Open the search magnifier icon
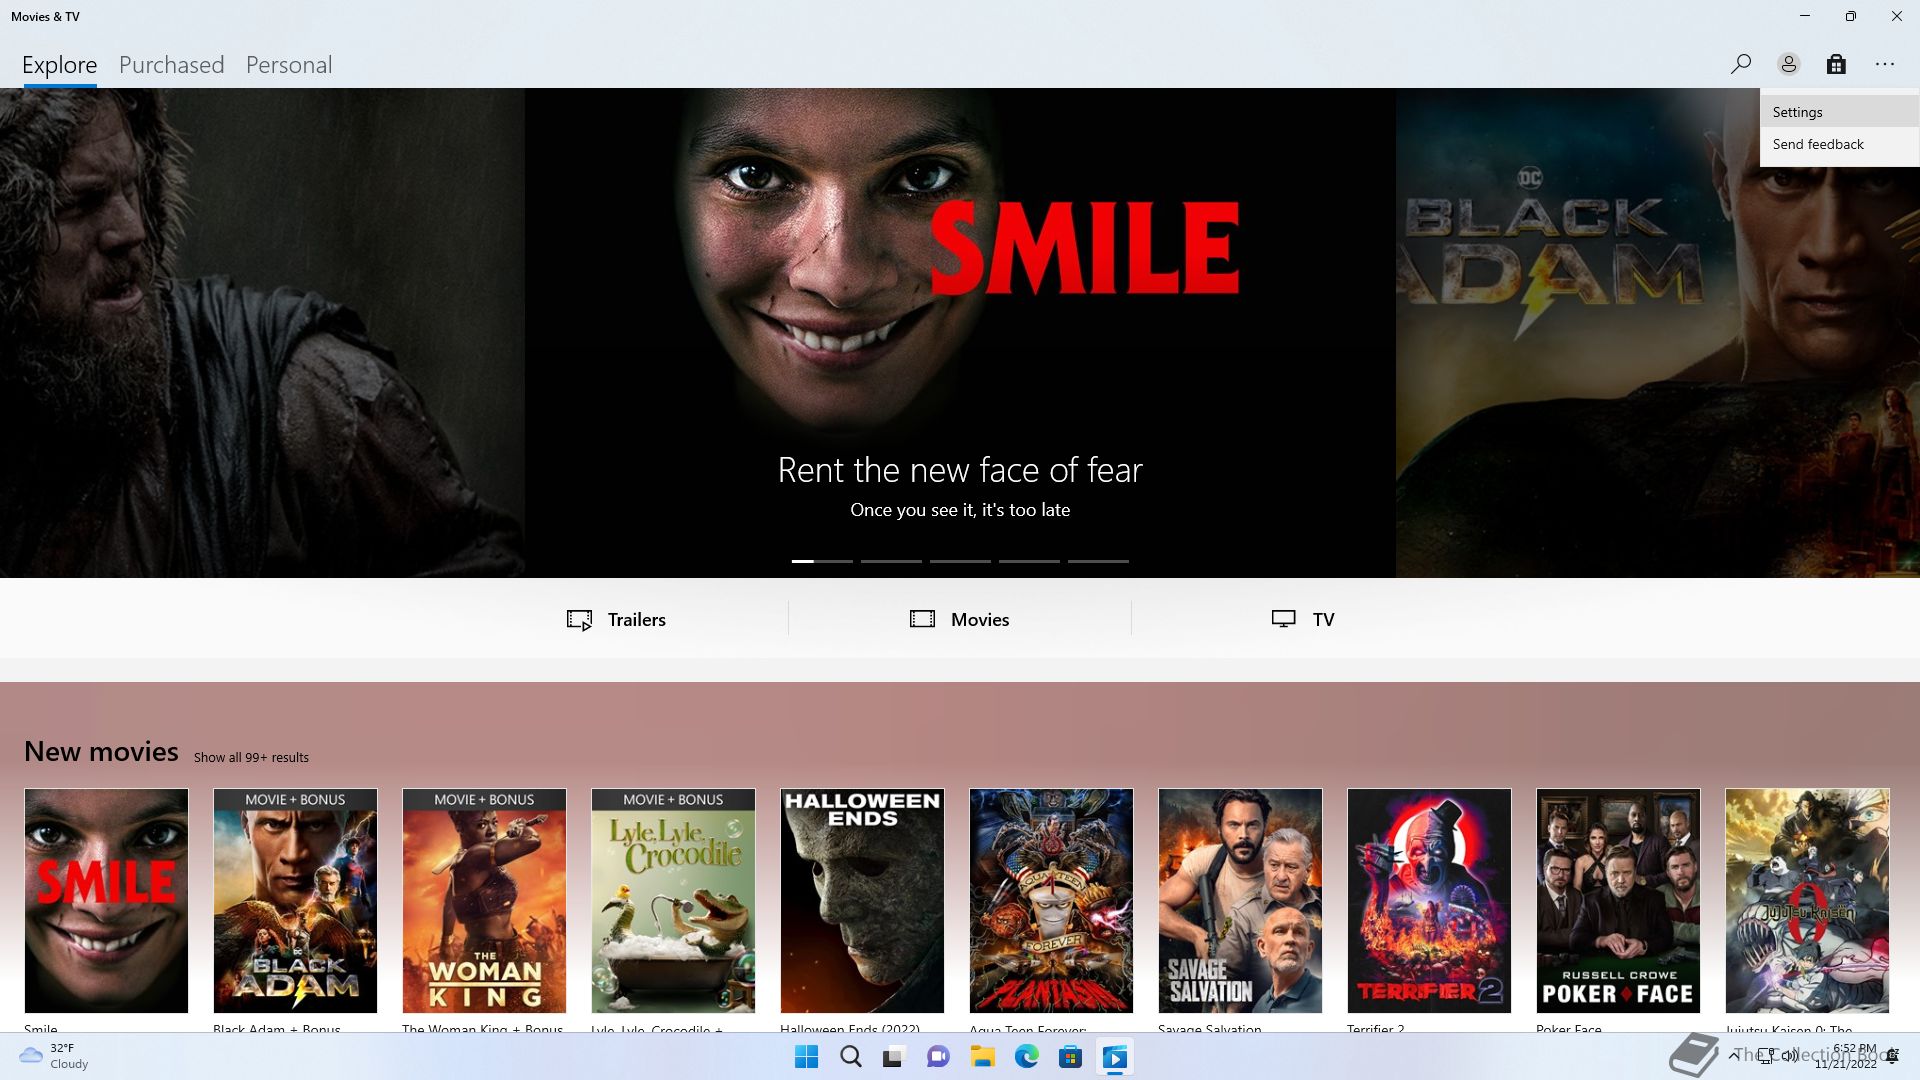The image size is (1920, 1080). (1740, 64)
